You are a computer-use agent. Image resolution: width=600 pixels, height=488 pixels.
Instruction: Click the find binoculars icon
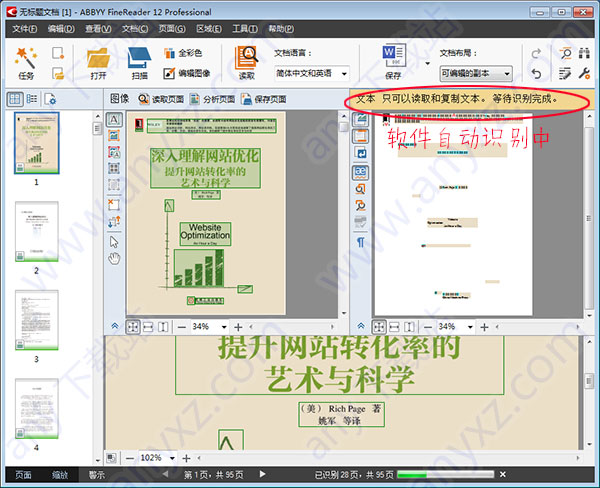coord(584,53)
